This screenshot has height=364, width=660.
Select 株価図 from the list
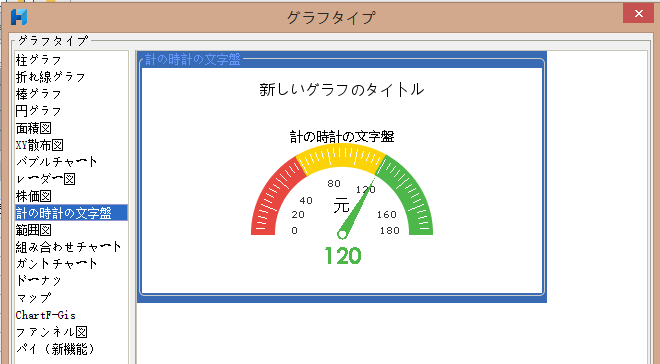coord(34,196)
